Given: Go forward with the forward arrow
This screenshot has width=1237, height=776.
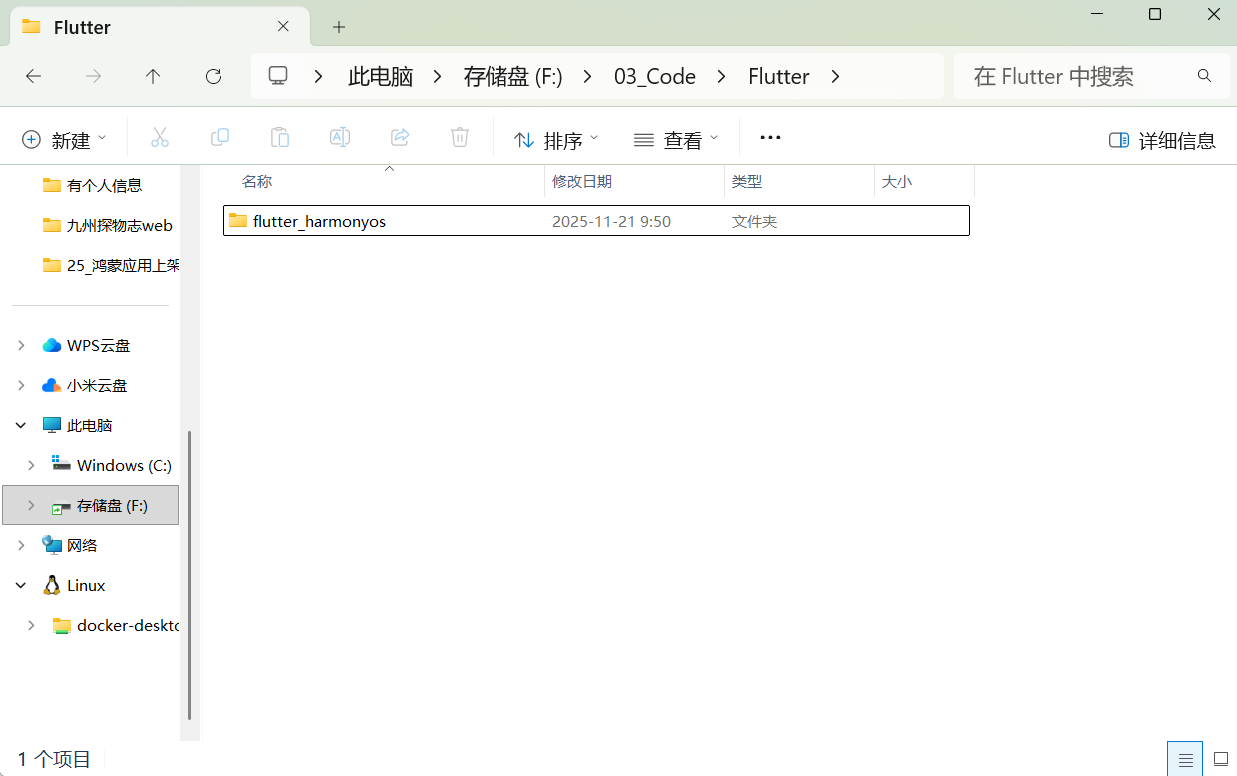Looking at the screenshot, I should pyautogui.click(x=94, y=76).
